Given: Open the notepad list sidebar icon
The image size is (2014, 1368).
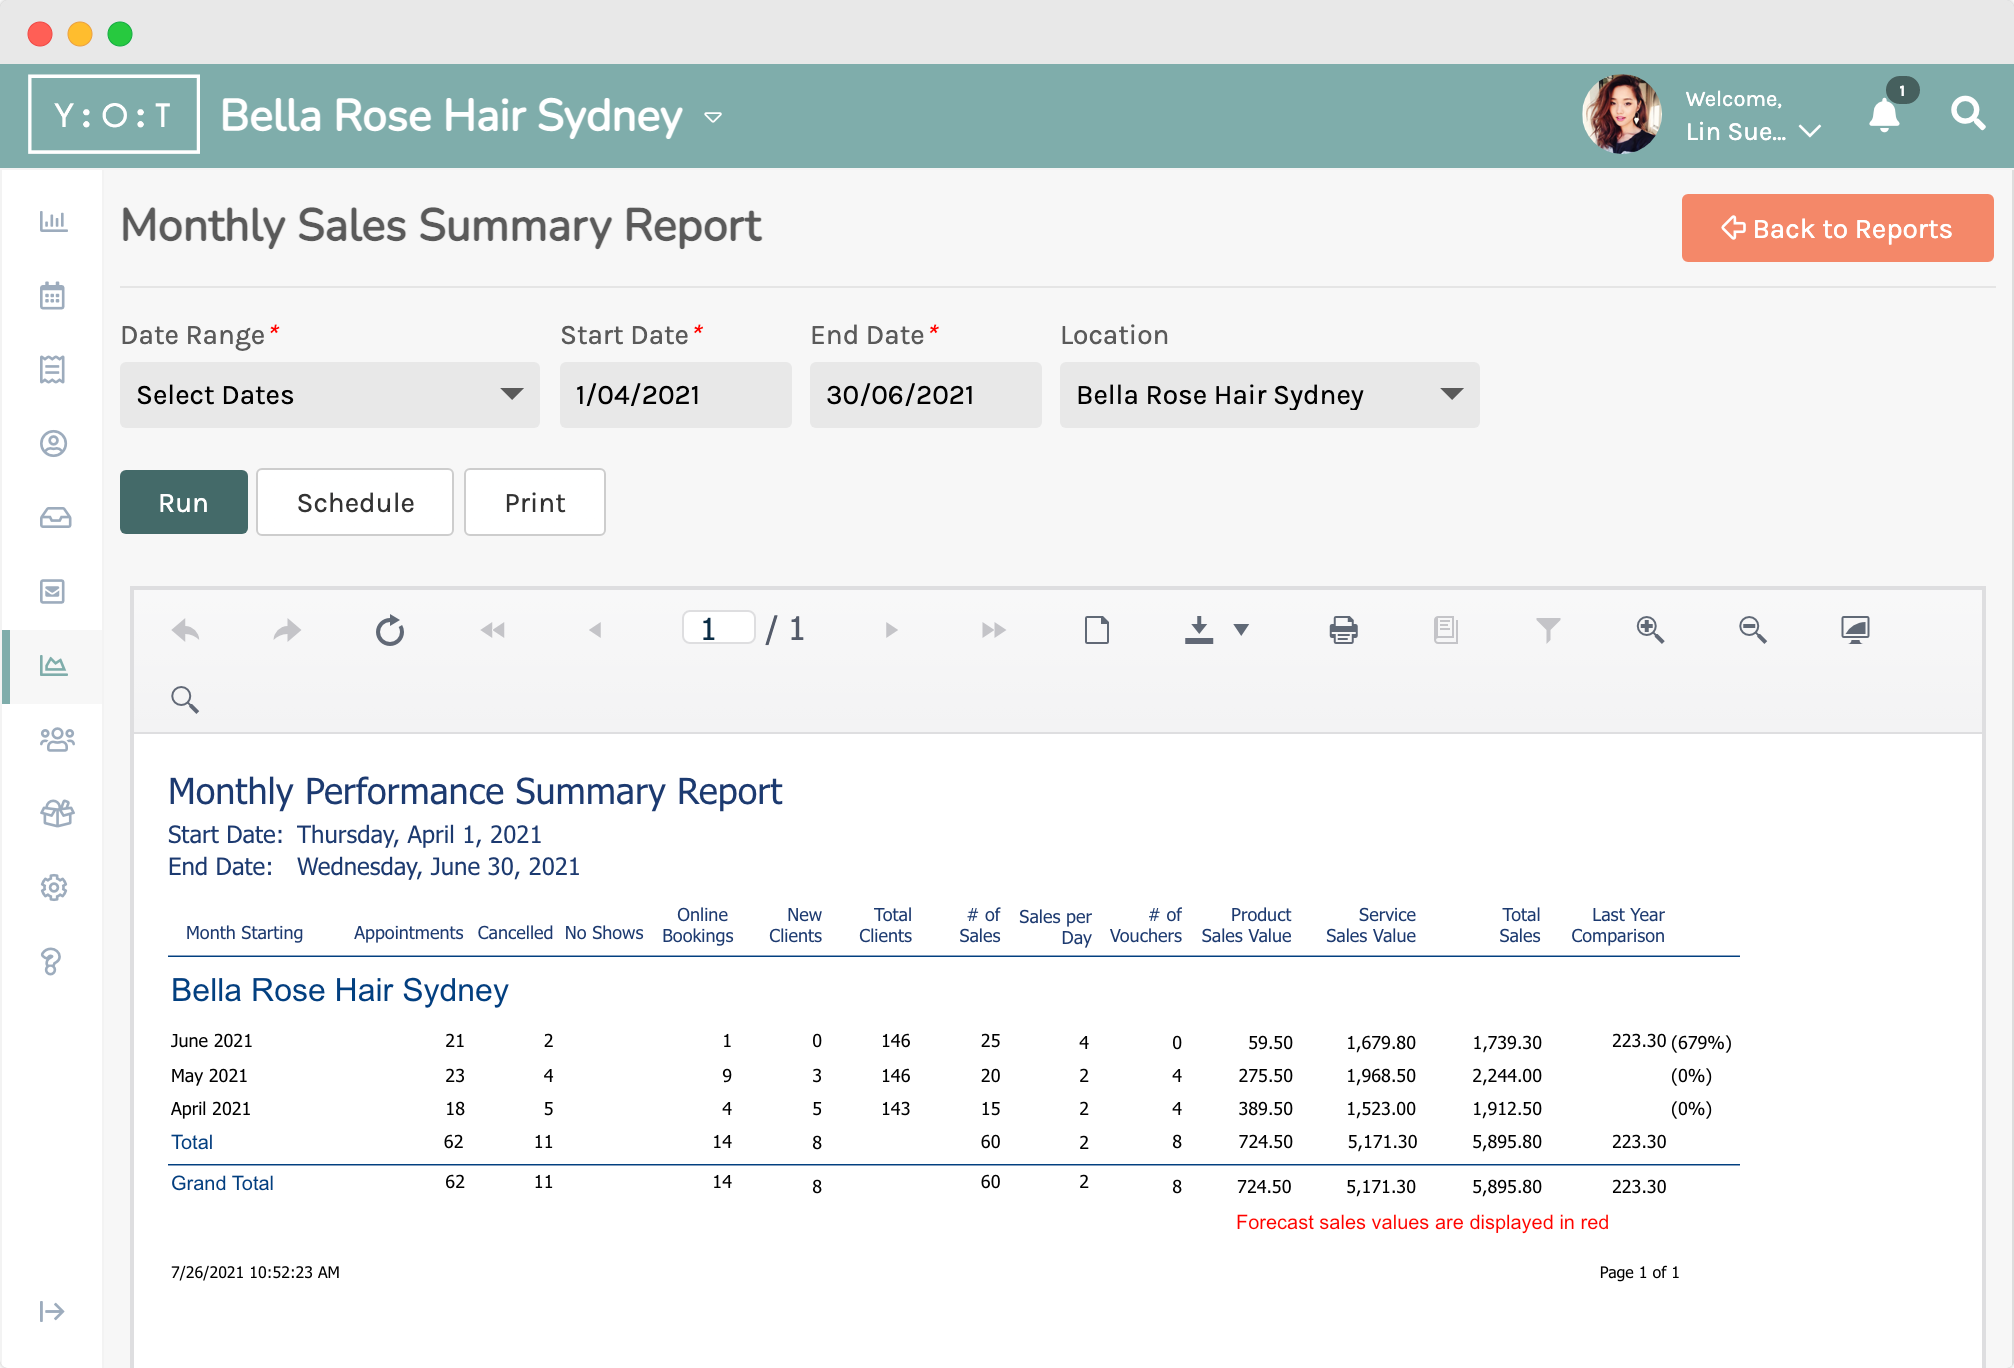Looking at the screenshot, I should coord(53,370).
